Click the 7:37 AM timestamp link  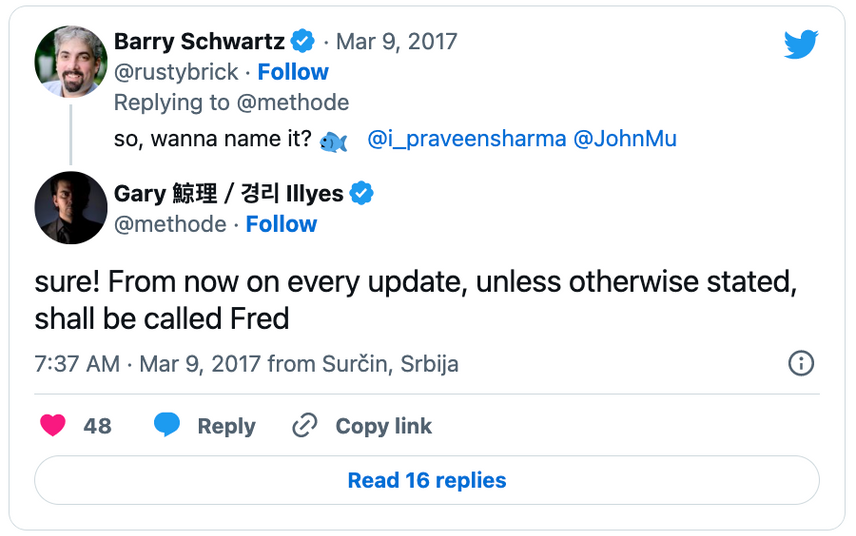click(x=77, y=363)
